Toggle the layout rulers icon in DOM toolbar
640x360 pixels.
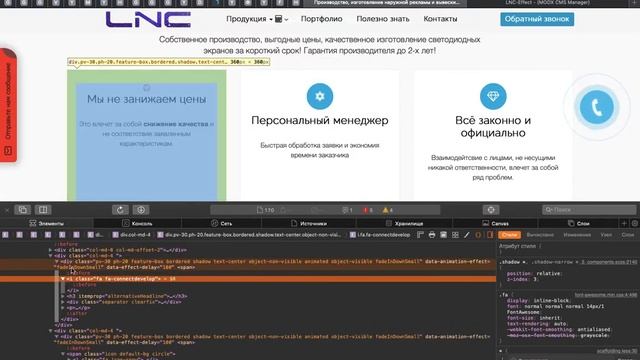click(420, 235)
